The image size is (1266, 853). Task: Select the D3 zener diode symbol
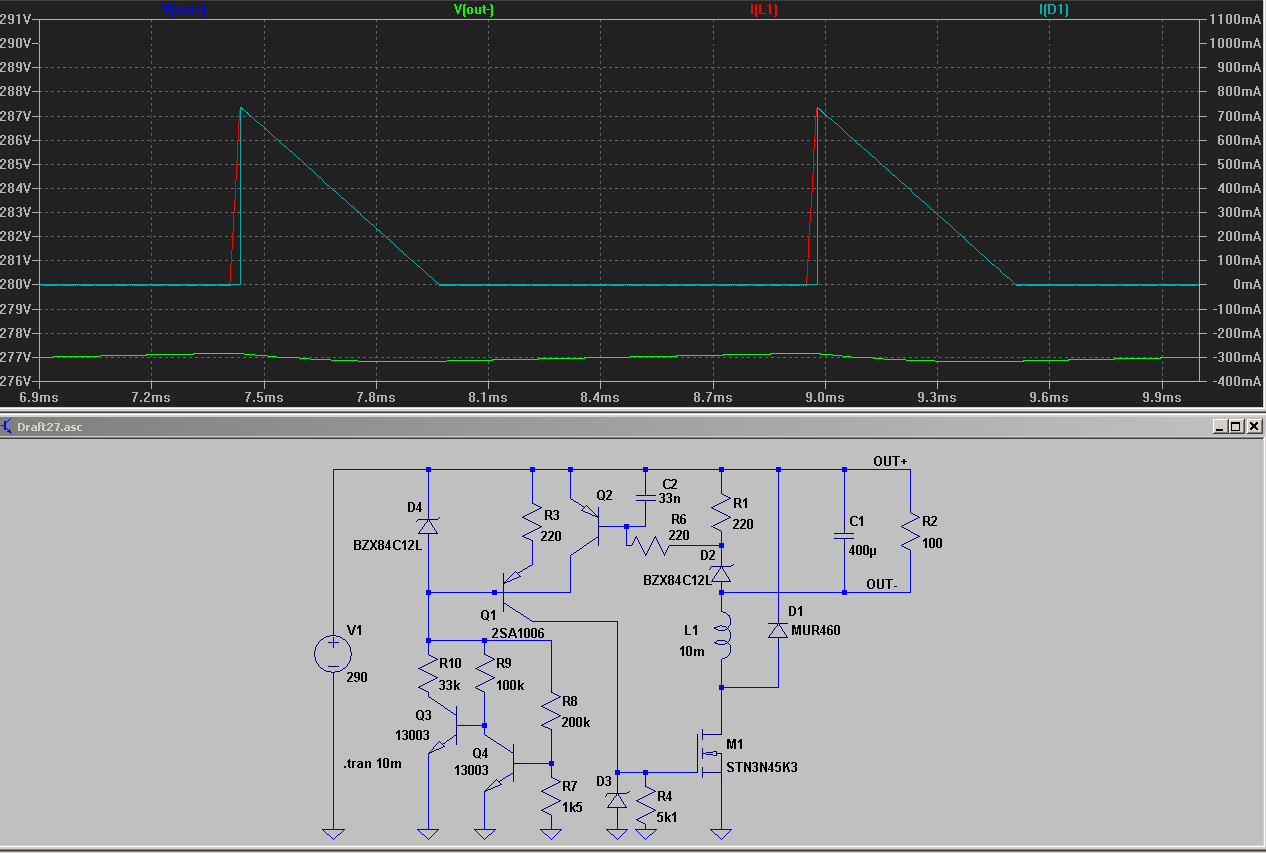[x=617, y=798]
